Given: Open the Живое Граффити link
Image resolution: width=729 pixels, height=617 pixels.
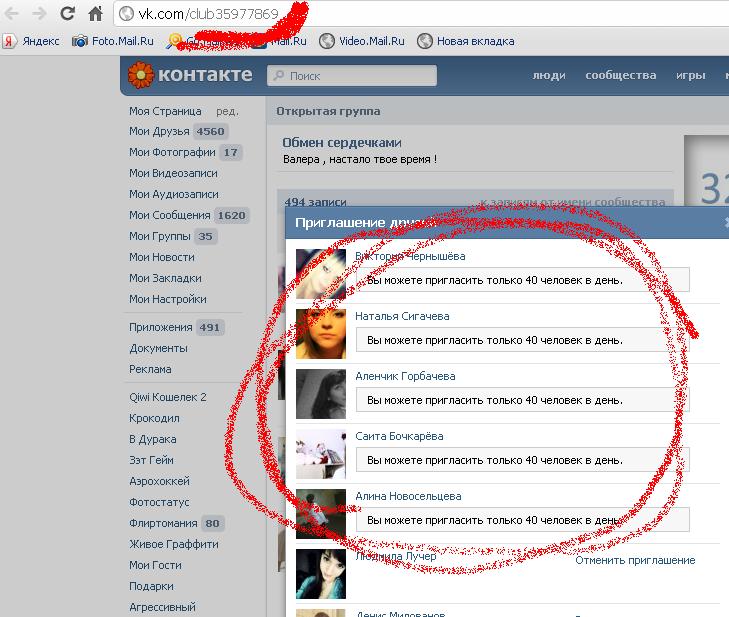Looking at the screenshot, I should click(x=174, y=544).
